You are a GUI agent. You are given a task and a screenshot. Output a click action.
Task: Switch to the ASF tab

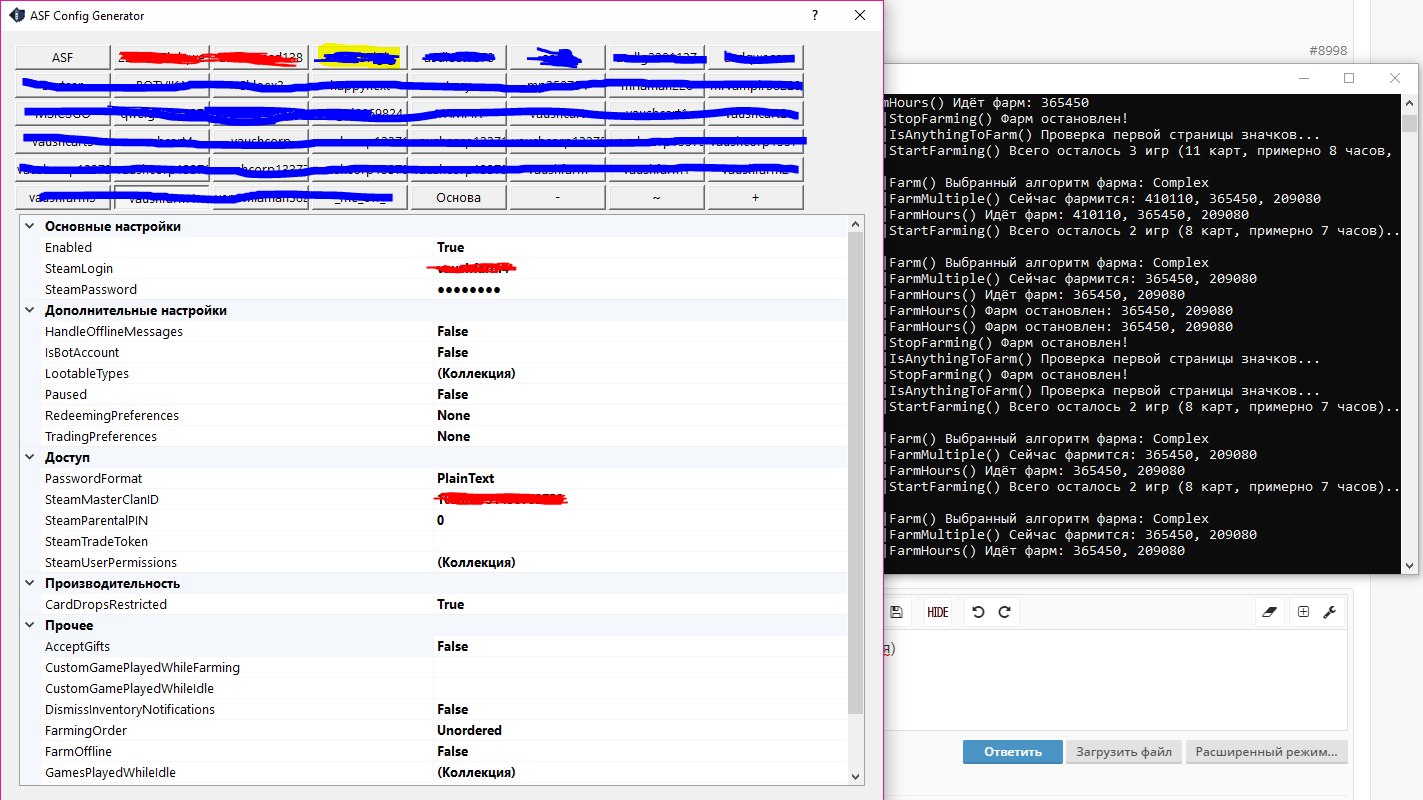[x=63, y=57]
